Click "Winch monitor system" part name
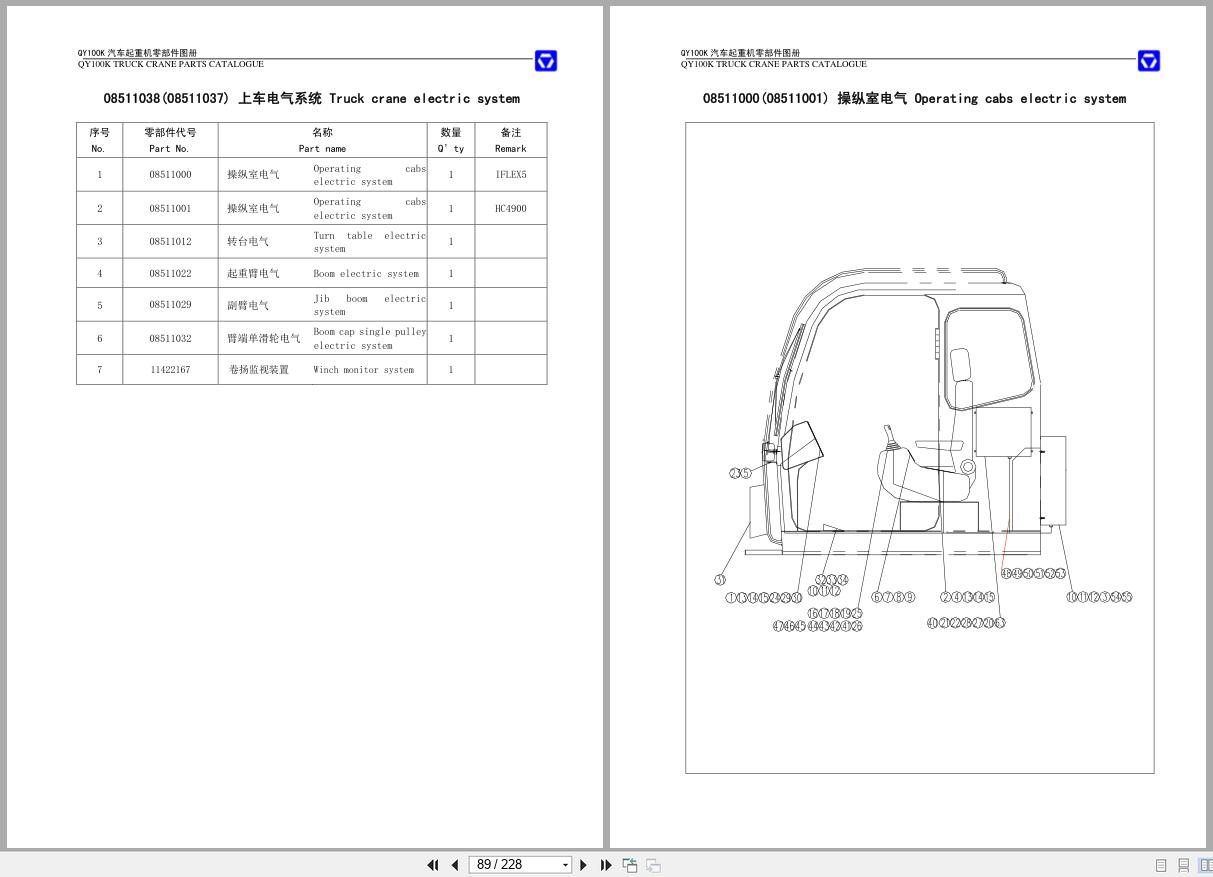Image resolution: width=1213 pixels, height=877 pixels. tap(363, 370)
